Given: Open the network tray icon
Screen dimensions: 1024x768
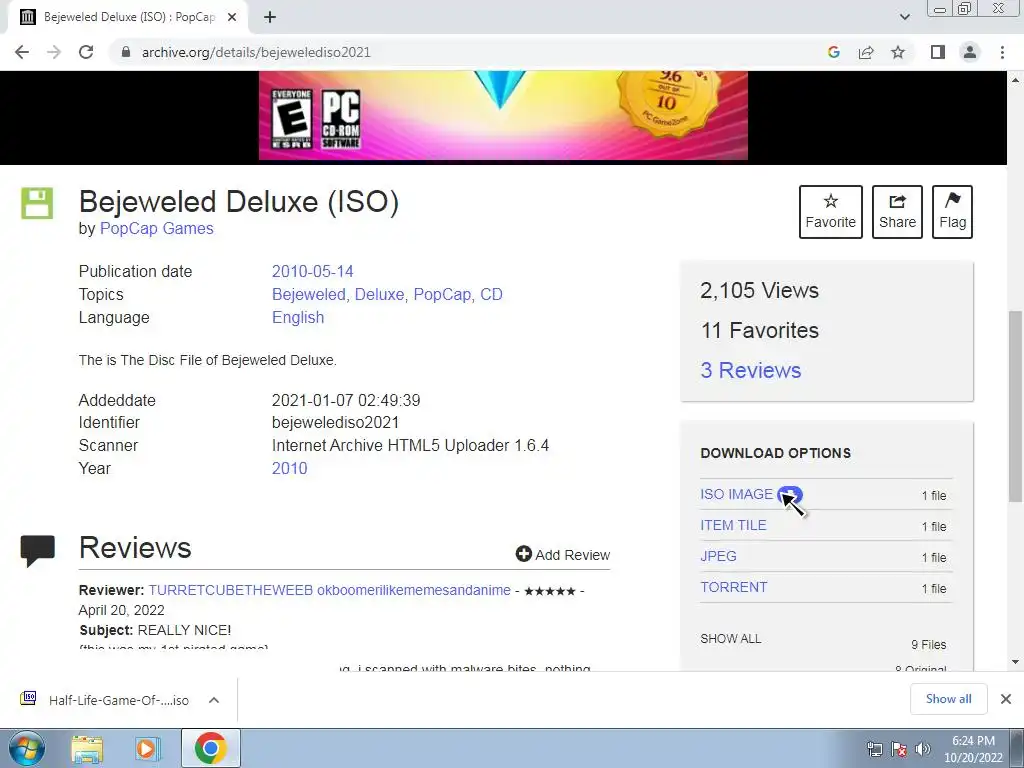Looking at the screenshot, I should click(x=874, y=749).
